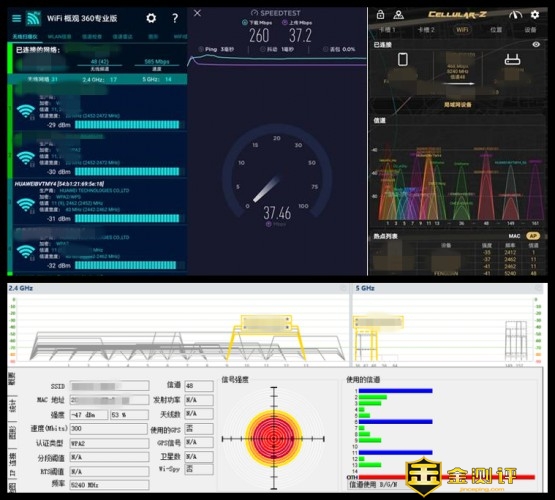The width and height of the screenshot is (555, 500).
Task: Open Cellular-Z settings gear
Action: (535, 15)
